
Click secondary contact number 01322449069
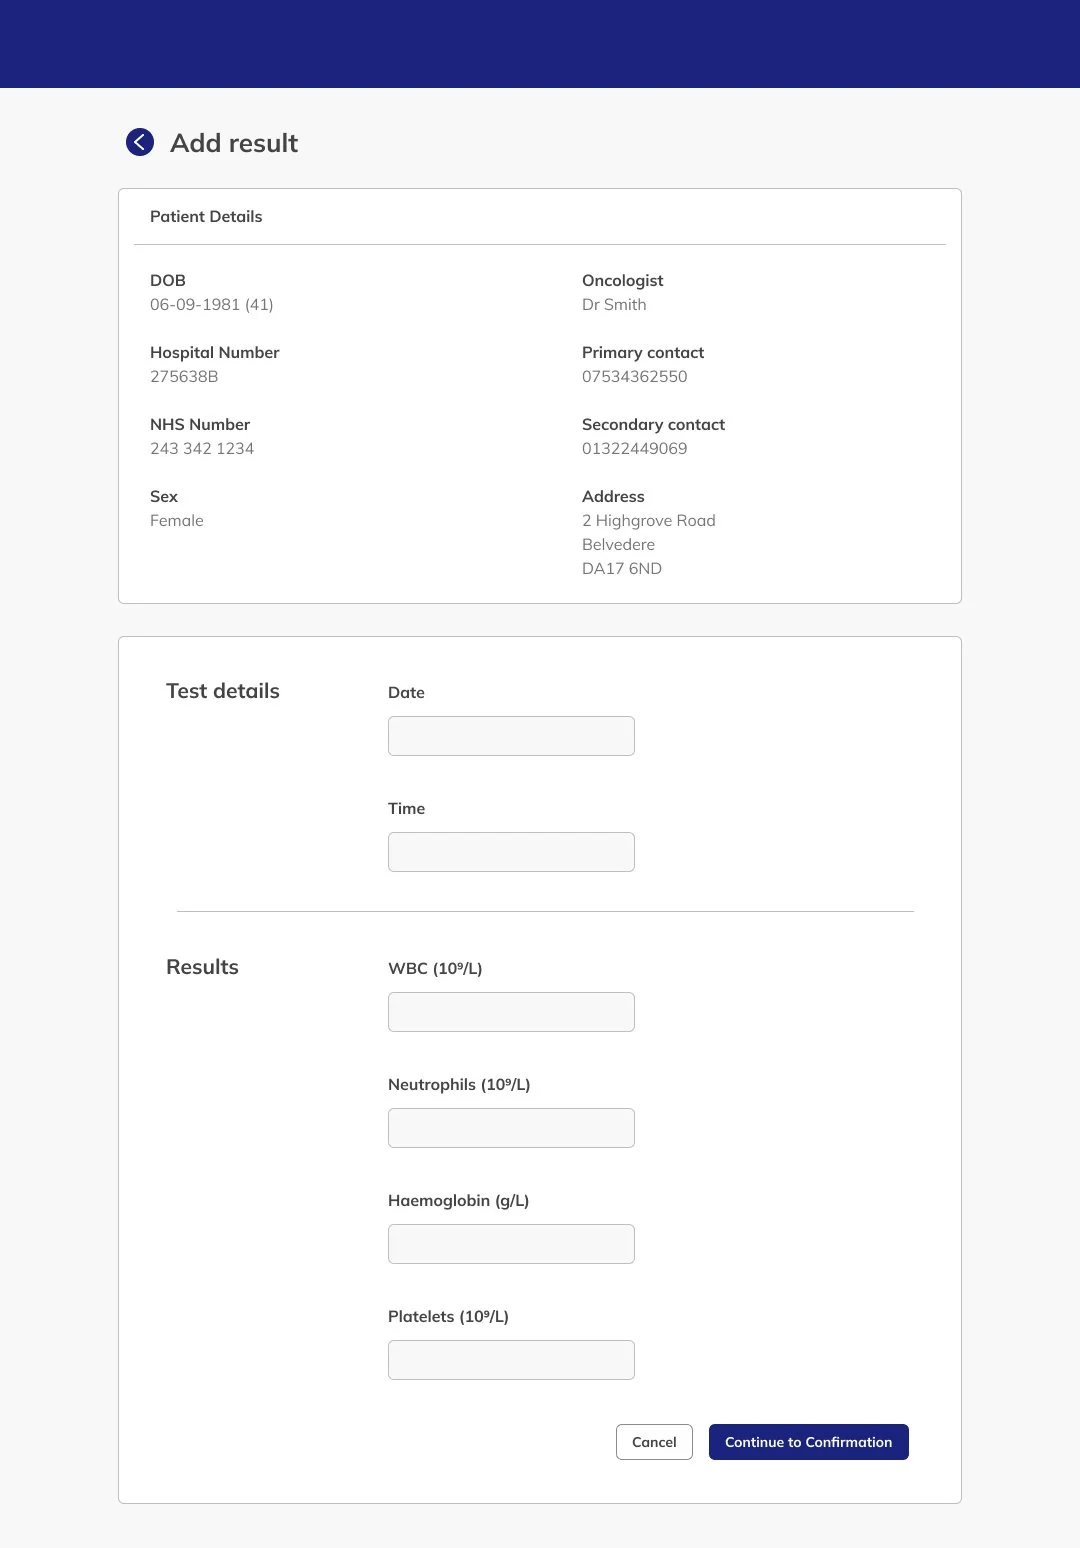(635, 448)
